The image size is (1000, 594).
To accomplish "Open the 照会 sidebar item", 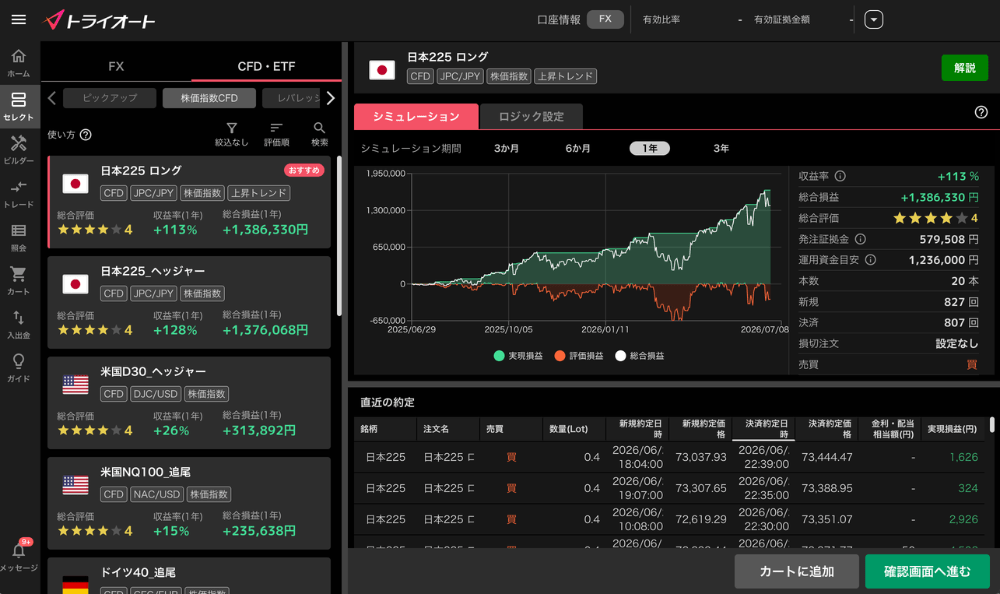I will [x=18, y=237].
